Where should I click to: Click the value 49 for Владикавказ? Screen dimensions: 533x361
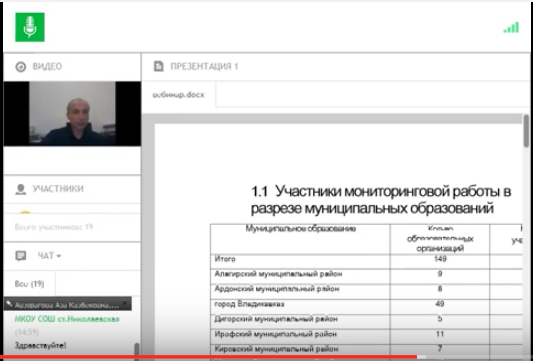[x=440, y=304]
